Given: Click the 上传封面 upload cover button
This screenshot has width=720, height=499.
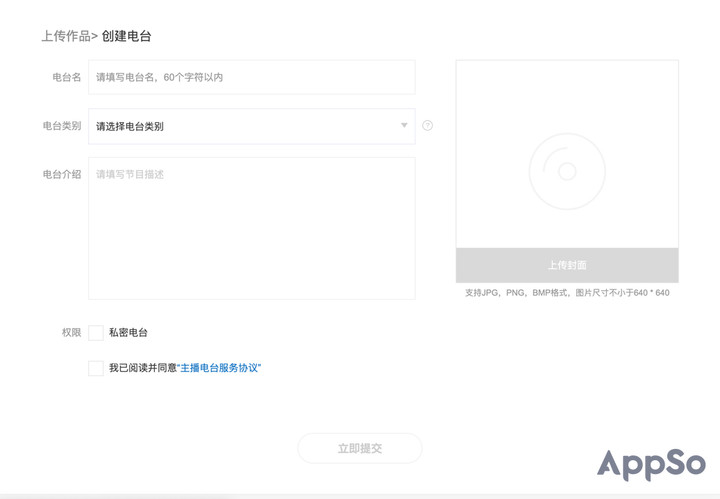Looking at the screenshot, I should point(567,265).
